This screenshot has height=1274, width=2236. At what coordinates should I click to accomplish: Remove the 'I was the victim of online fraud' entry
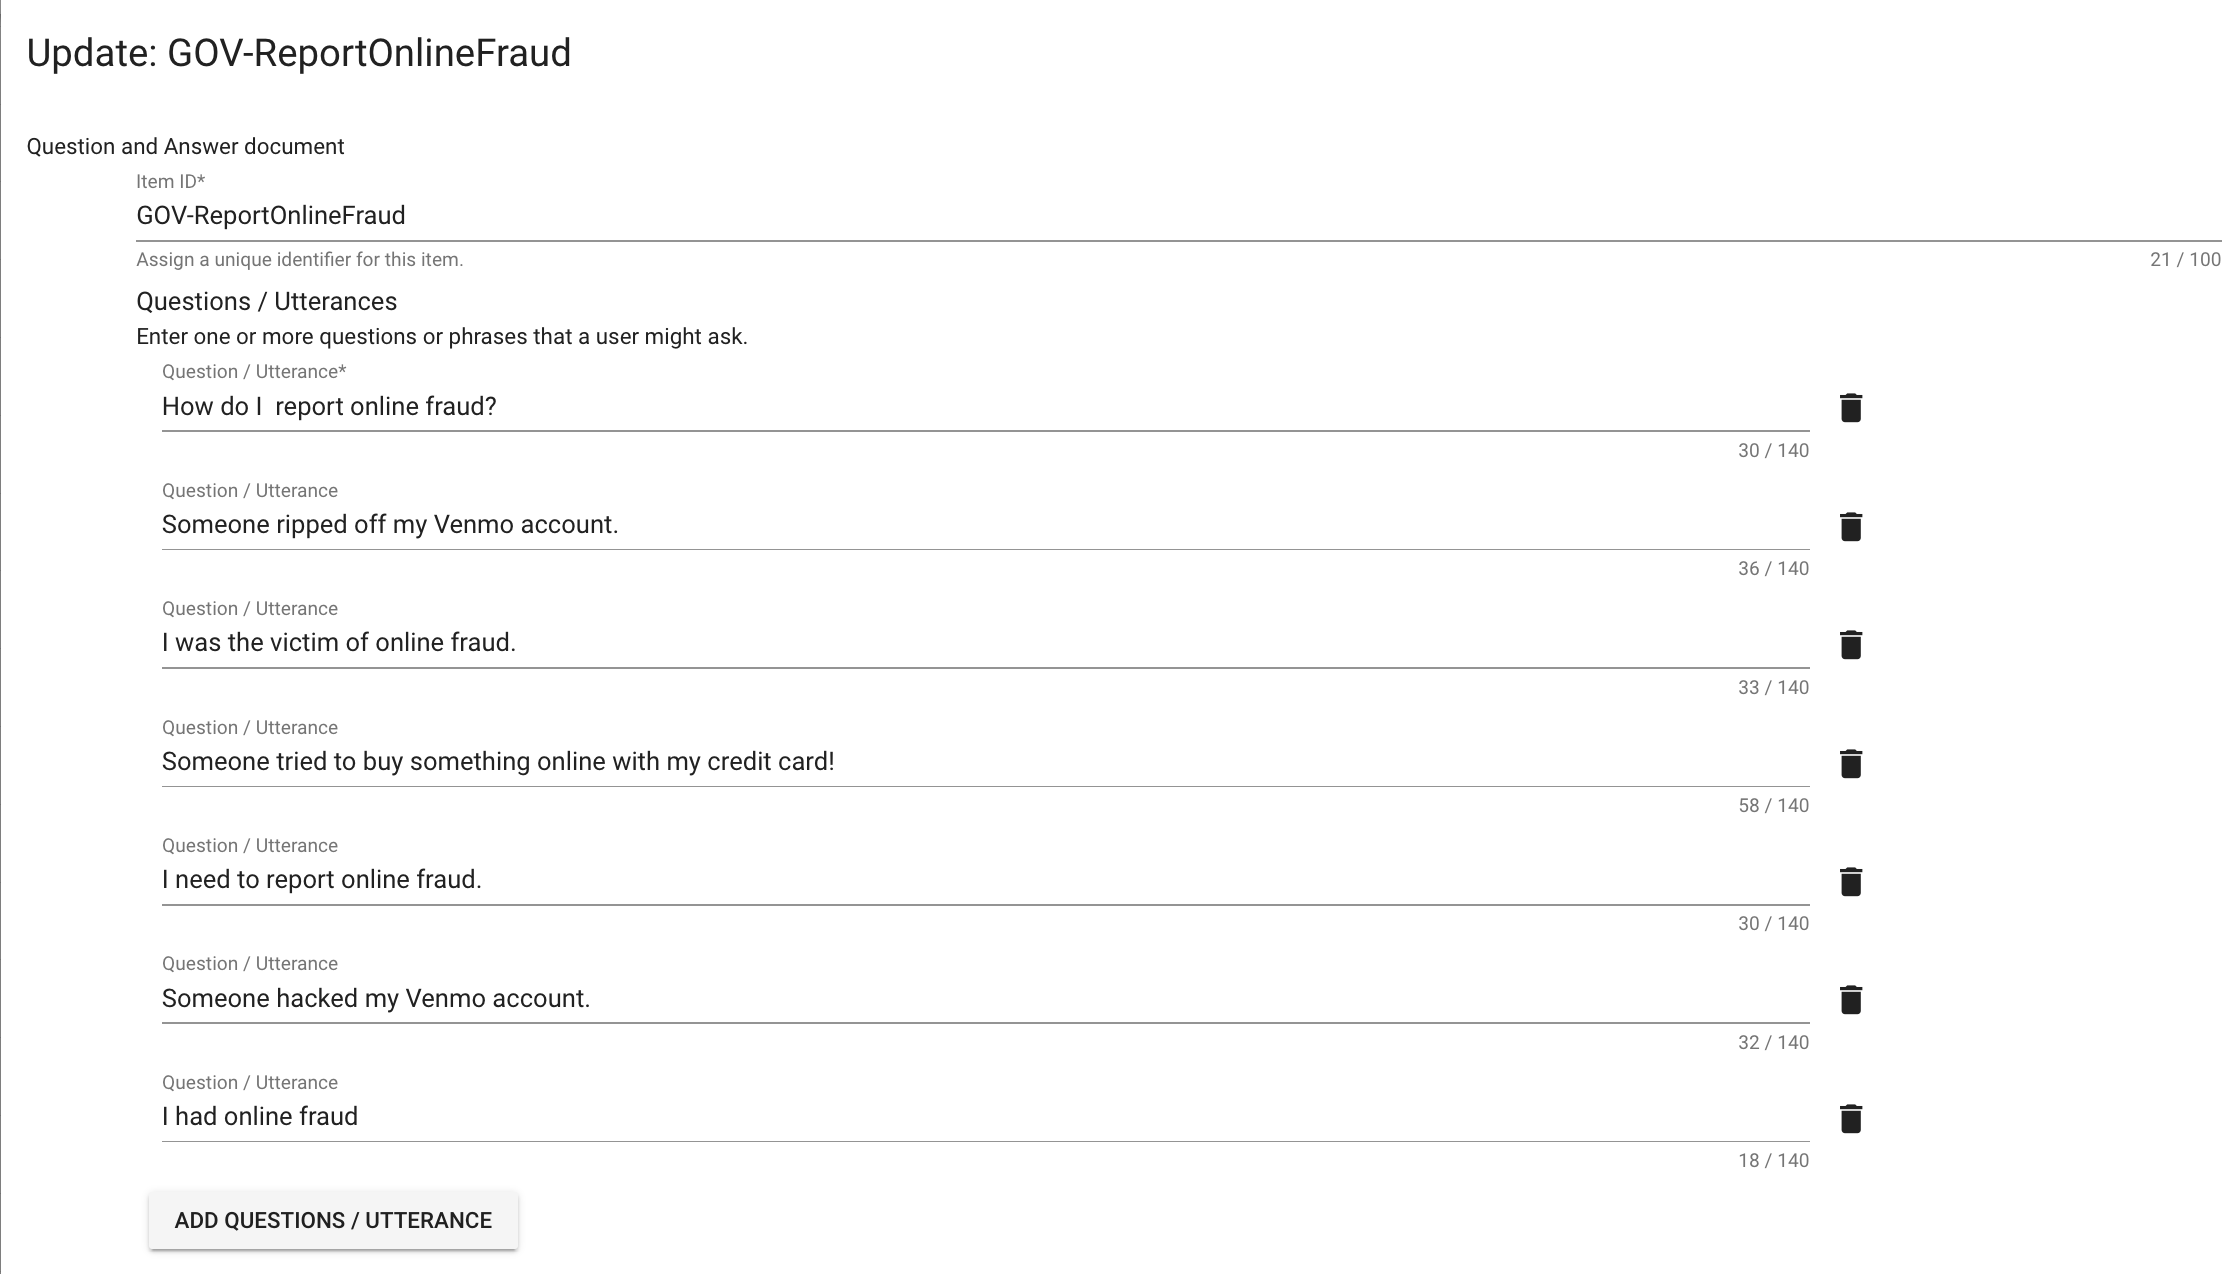[1850, 645]
